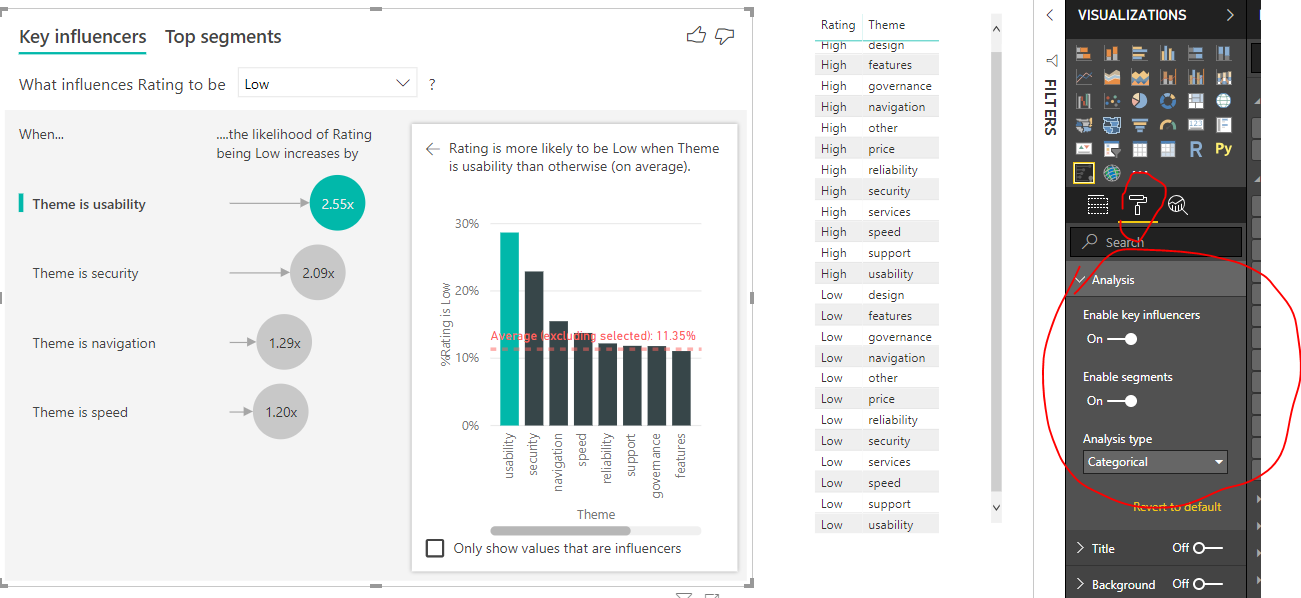The height and width of the screenshot is (598, 1301).
Task: Select the R script visual
Action: (x=1196, y=149)
